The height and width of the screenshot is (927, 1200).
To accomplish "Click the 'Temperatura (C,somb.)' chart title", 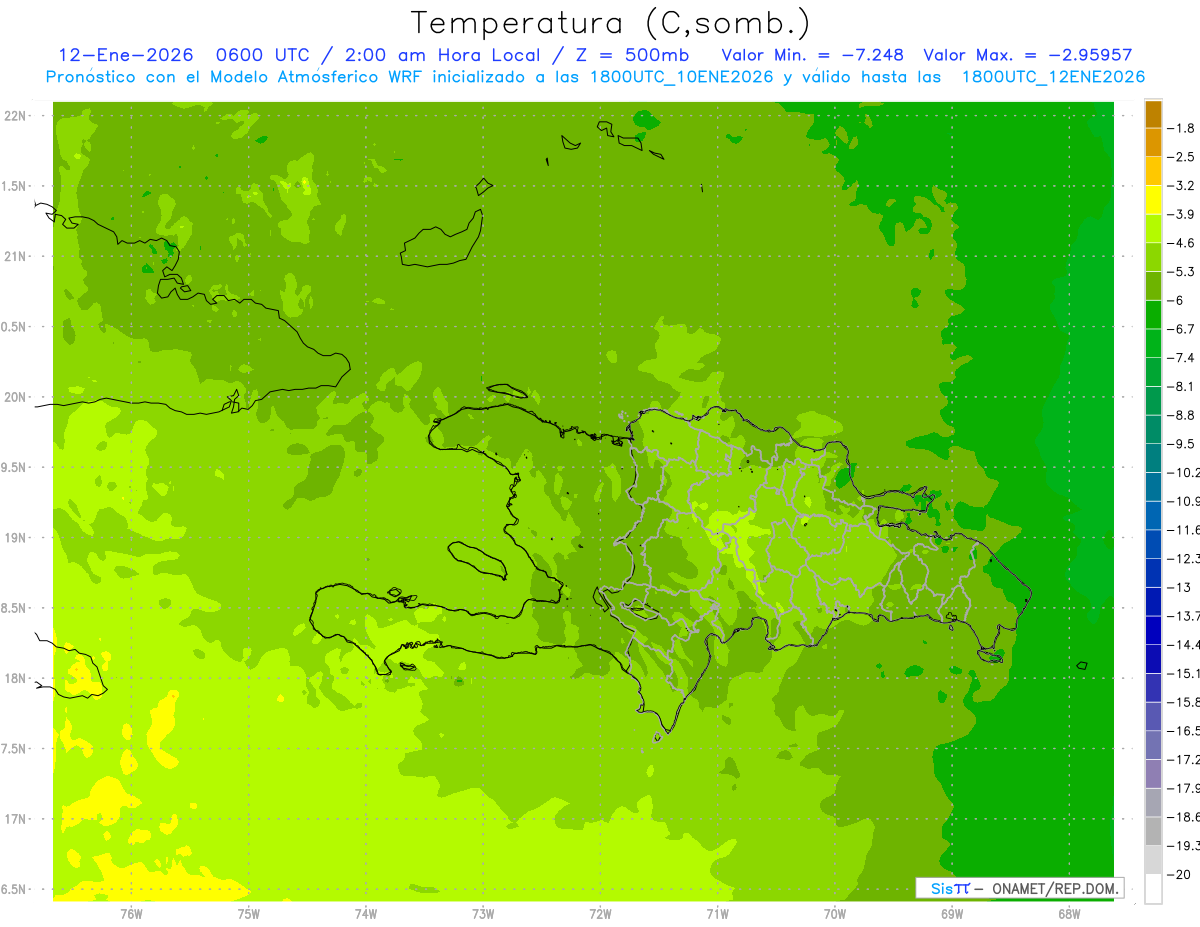I will click(x=611, y=23).
